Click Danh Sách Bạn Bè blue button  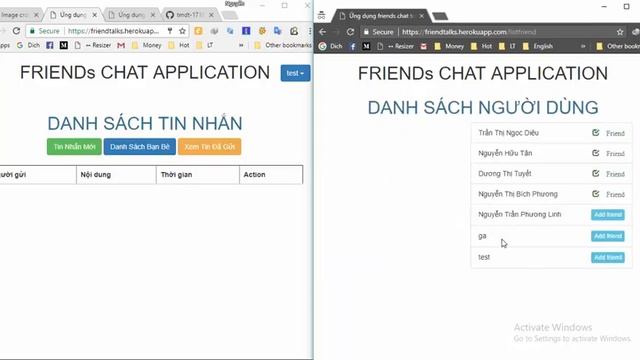140,147
